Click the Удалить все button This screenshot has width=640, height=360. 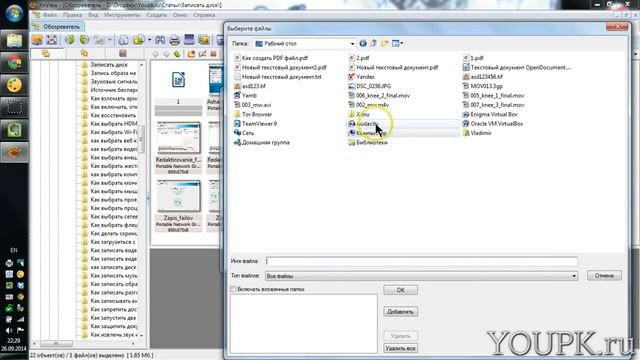click(400, 348)
